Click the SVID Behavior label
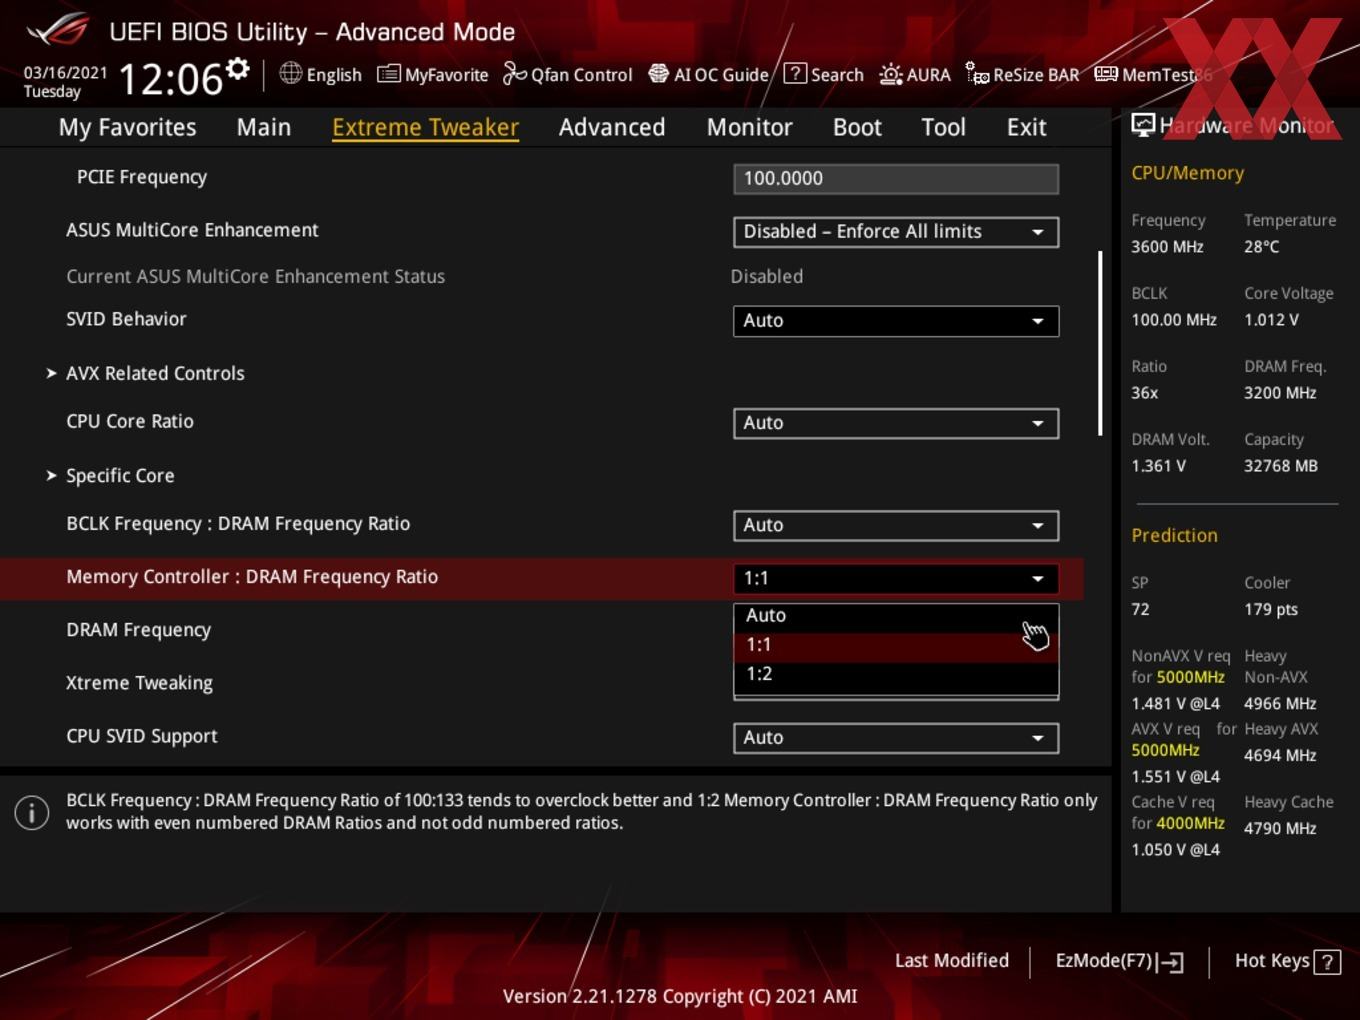Screen dimensions: 1360x1020 click(126, 319)
